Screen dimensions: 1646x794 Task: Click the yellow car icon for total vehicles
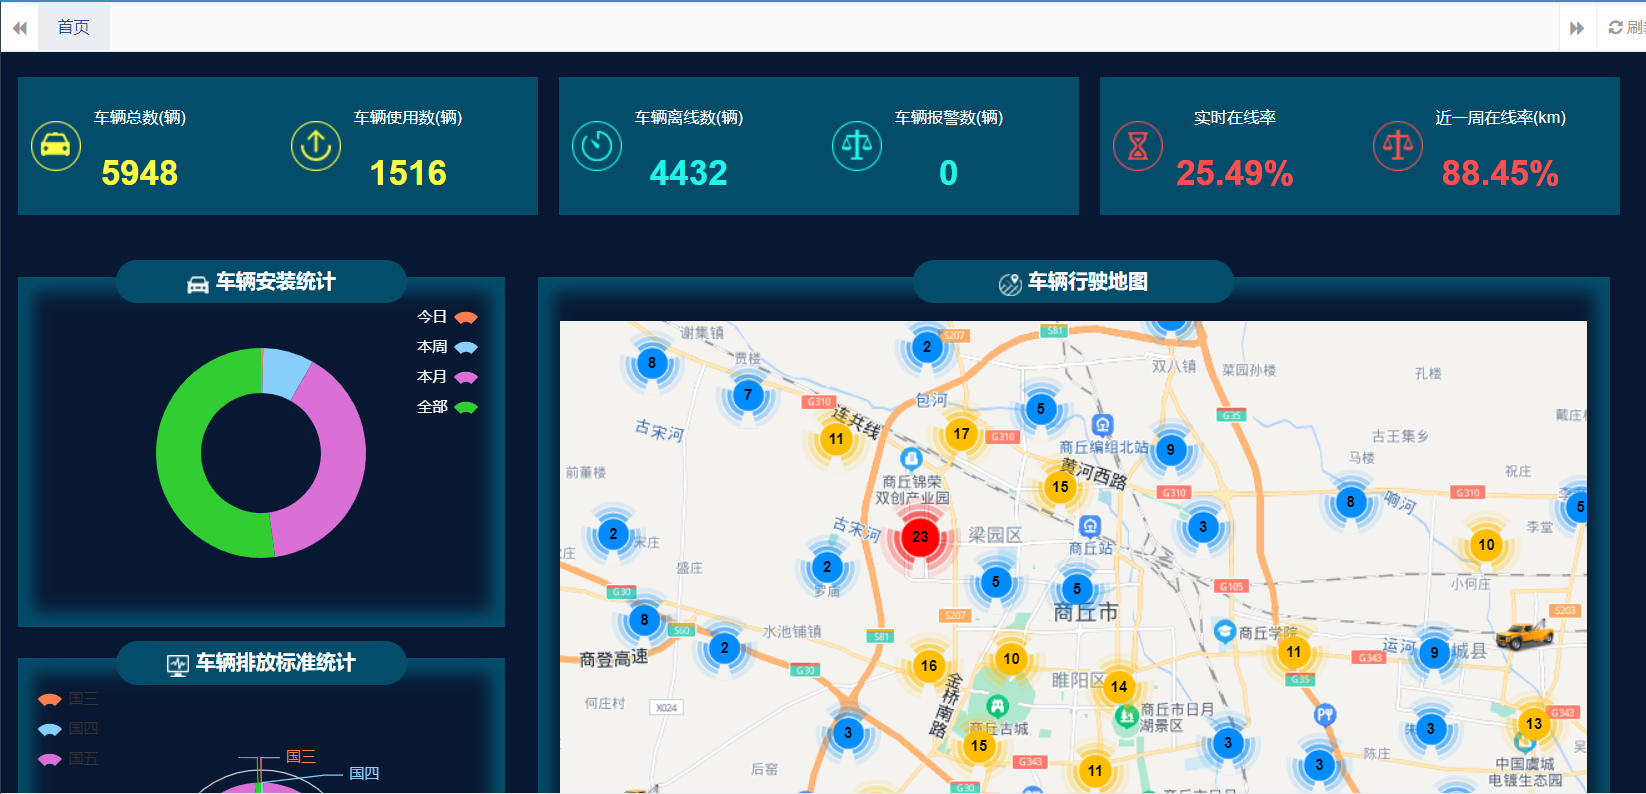[x=56, y=146]
